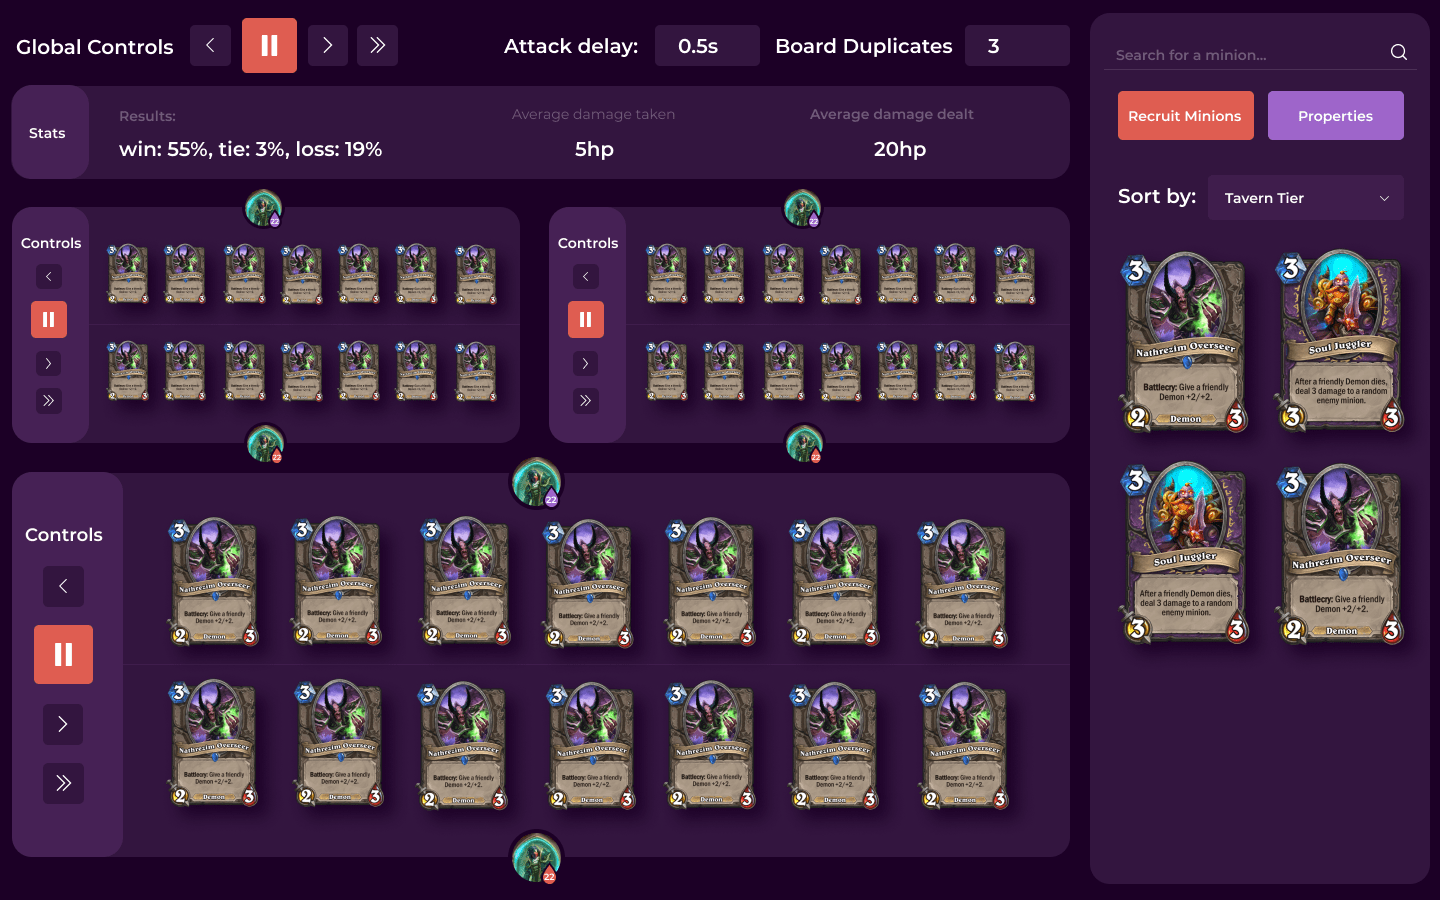Click the search magnifier icon

coord(1398,52)
